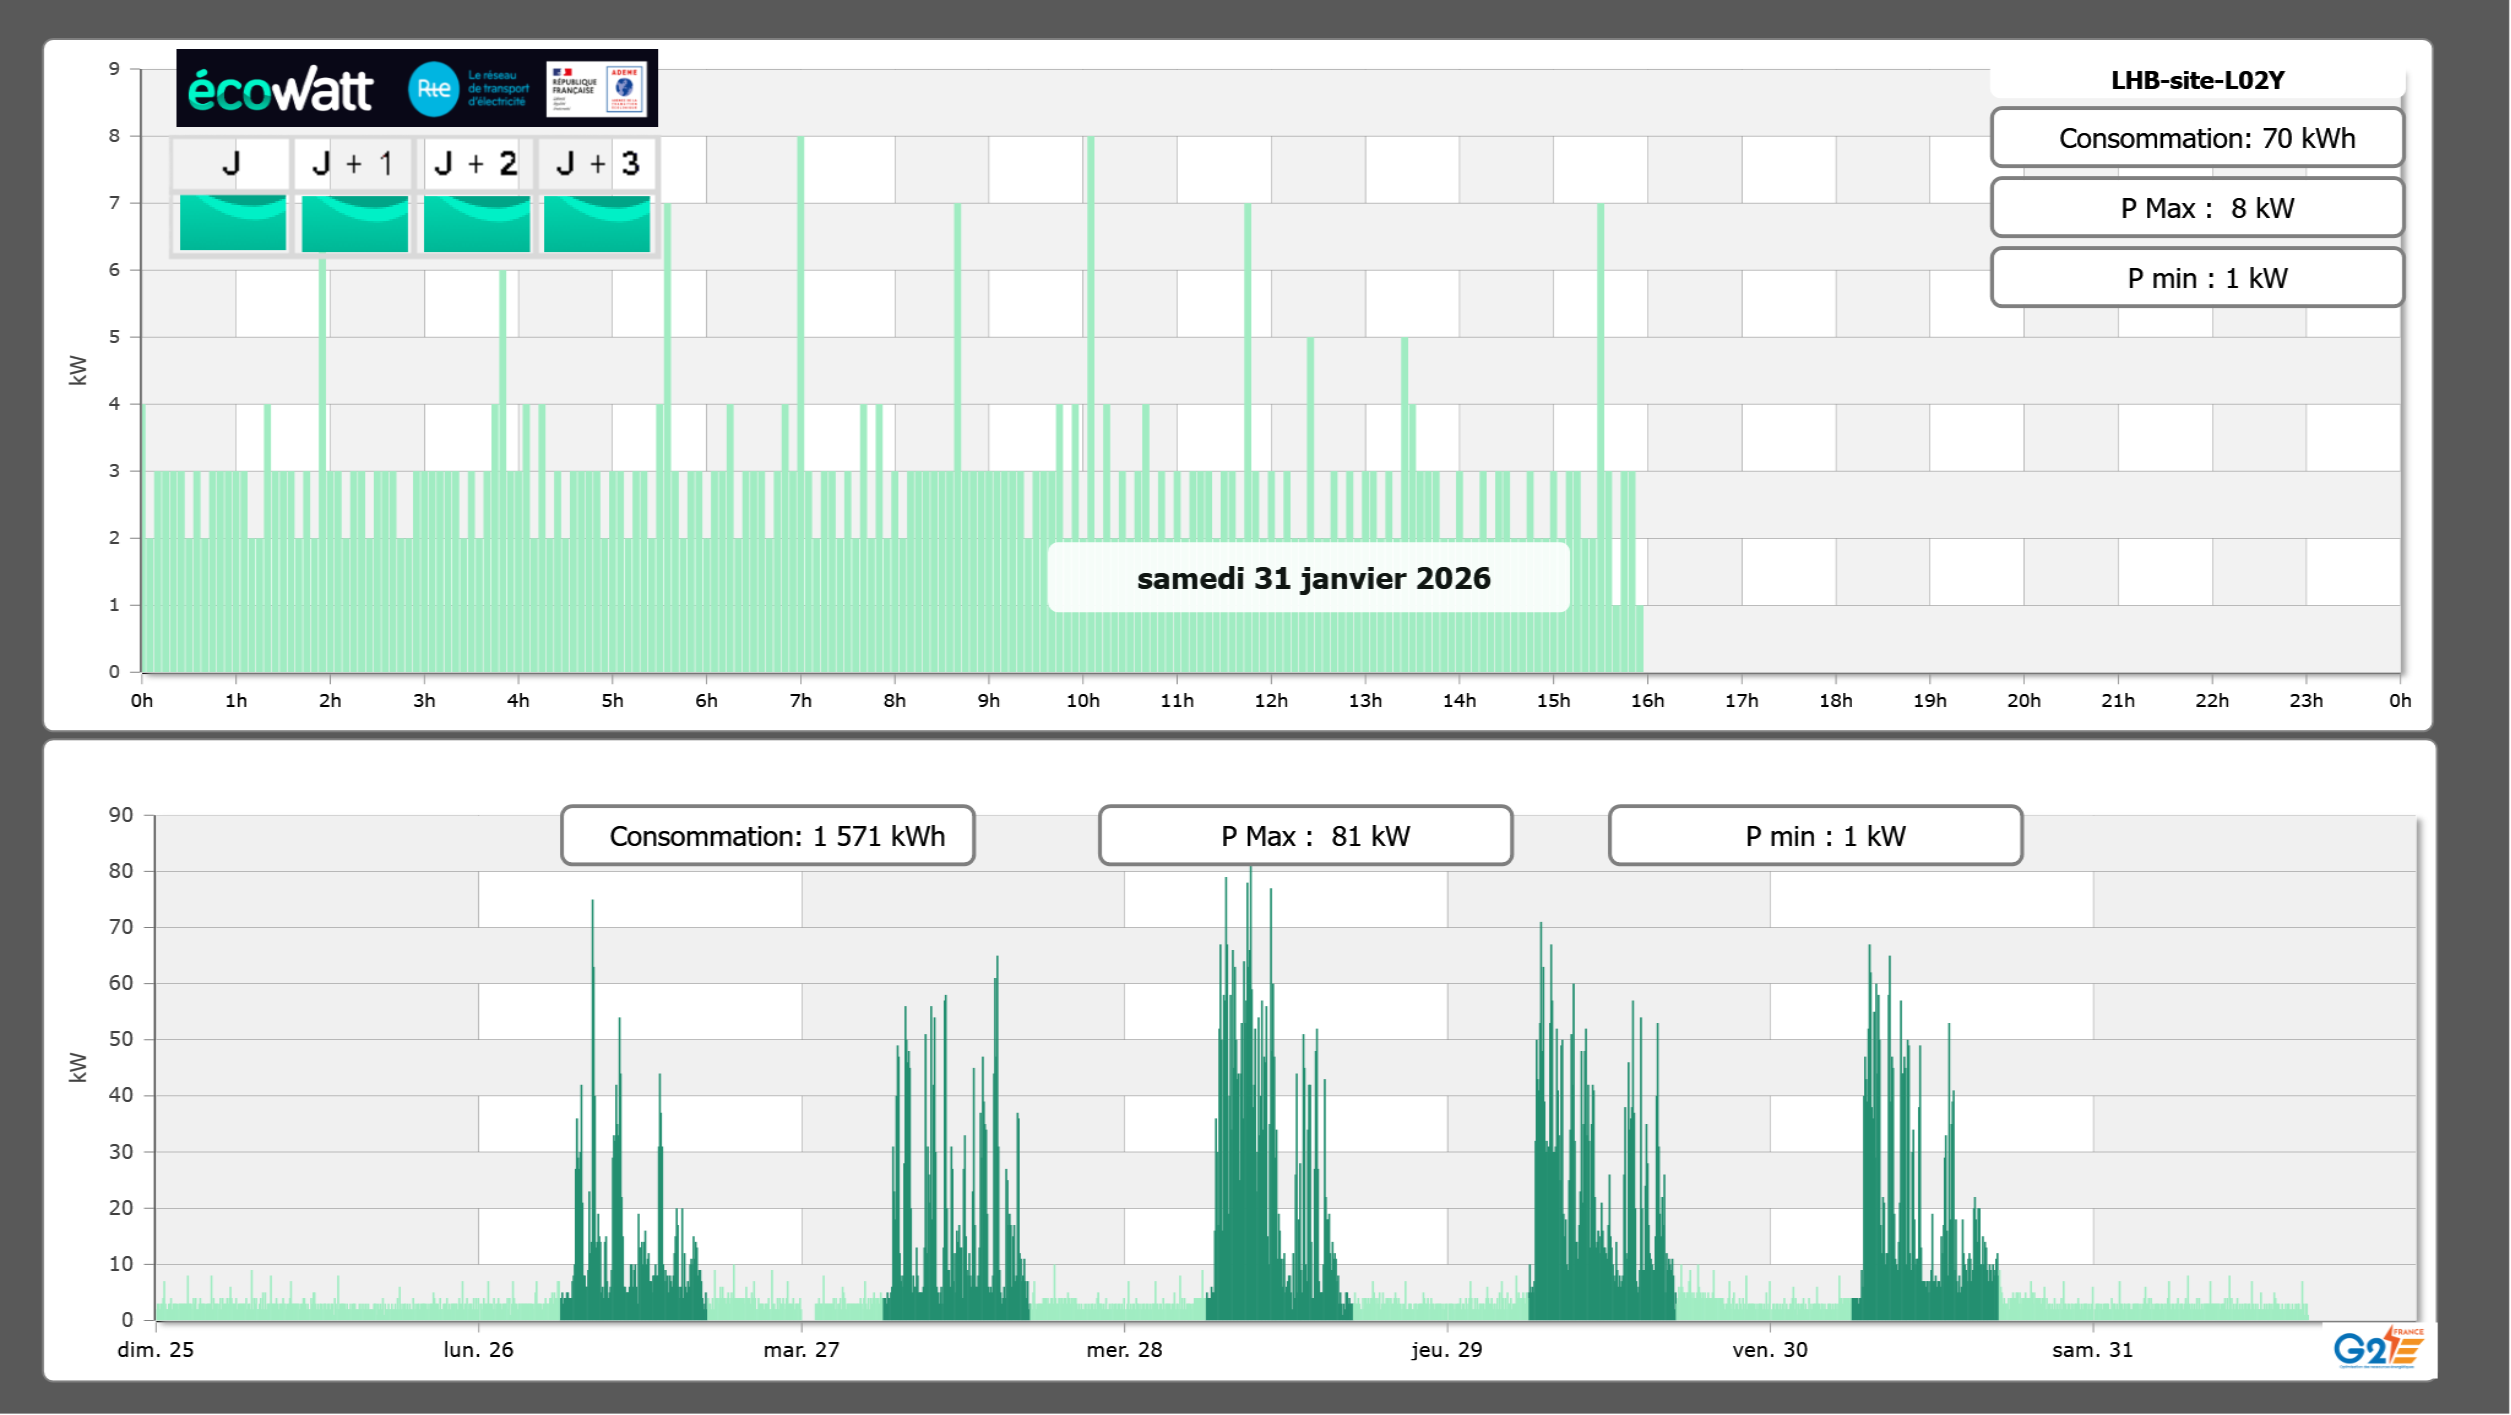Click the green J + 2 signal icon

[x=476, y=223]
